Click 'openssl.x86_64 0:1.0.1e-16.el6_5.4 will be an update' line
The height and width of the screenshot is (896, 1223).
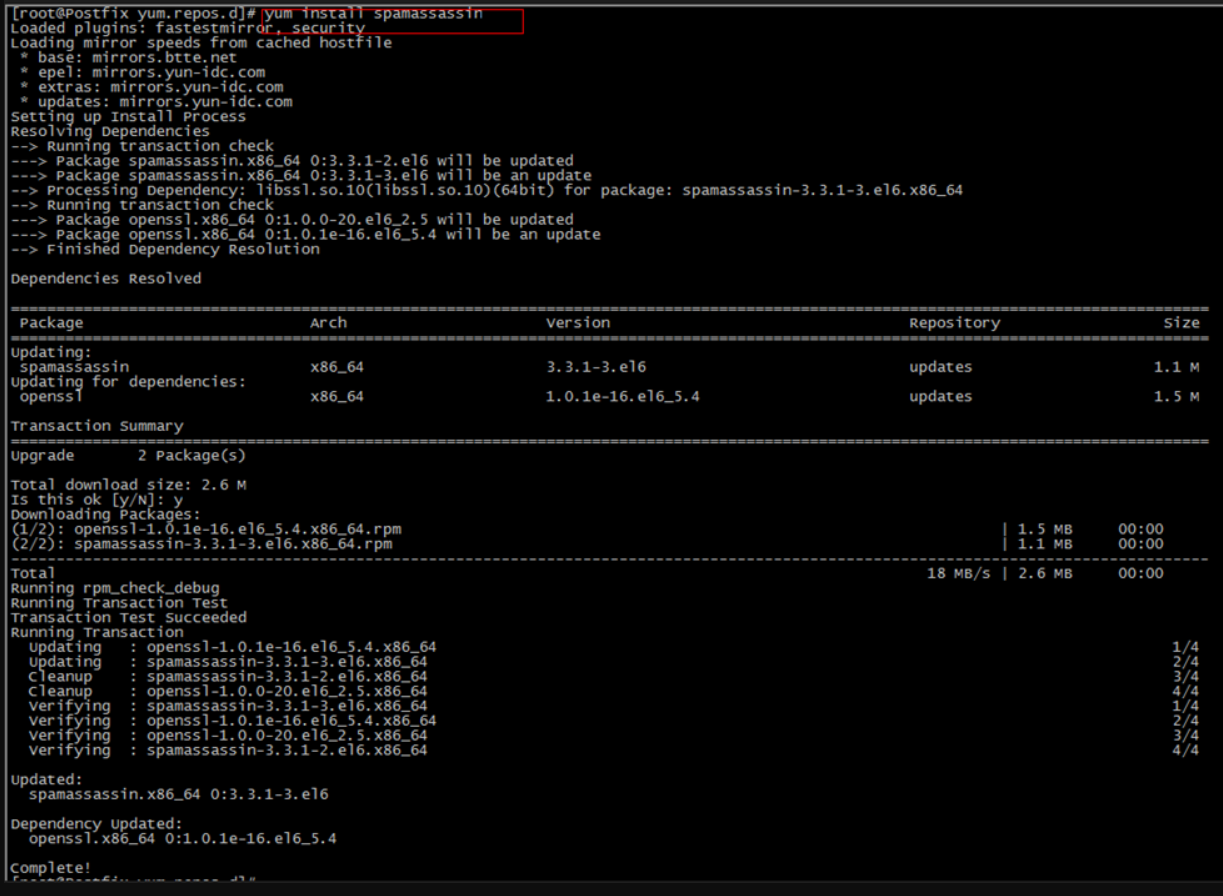tap(306, 234)
